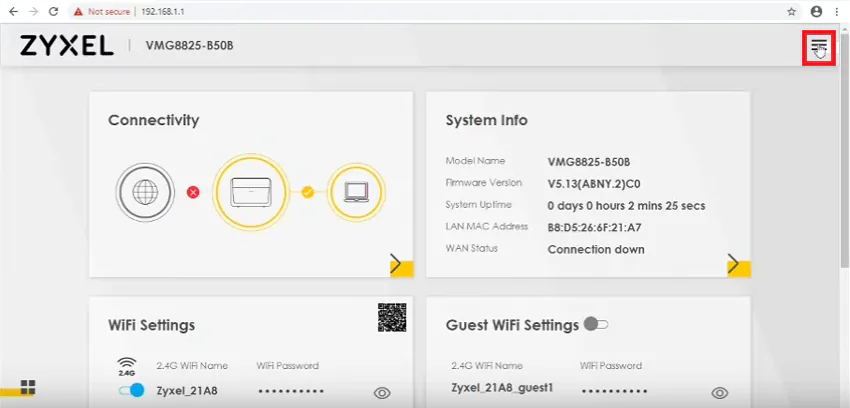The height and width of the screenshot is (408, 850).
Task: Click the header model text VMG8825-B50B
Action: pyautogui.click(x=189, y=46)
